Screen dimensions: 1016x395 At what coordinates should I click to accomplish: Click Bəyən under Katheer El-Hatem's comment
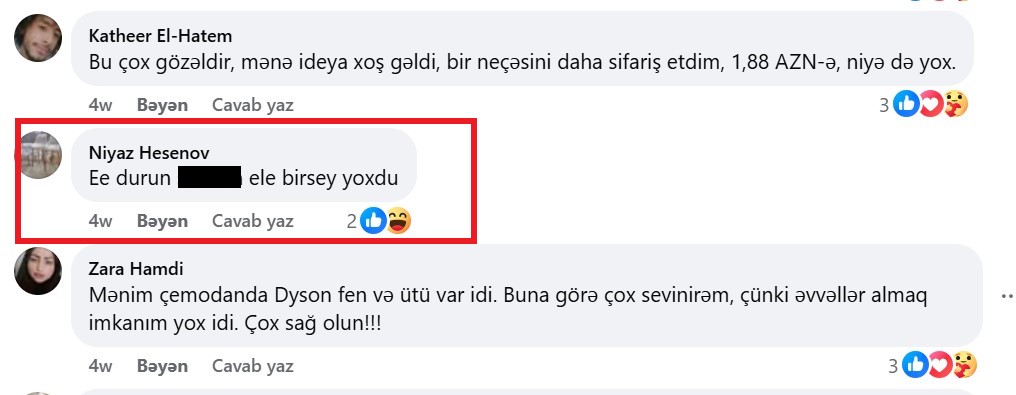(162, 105)
